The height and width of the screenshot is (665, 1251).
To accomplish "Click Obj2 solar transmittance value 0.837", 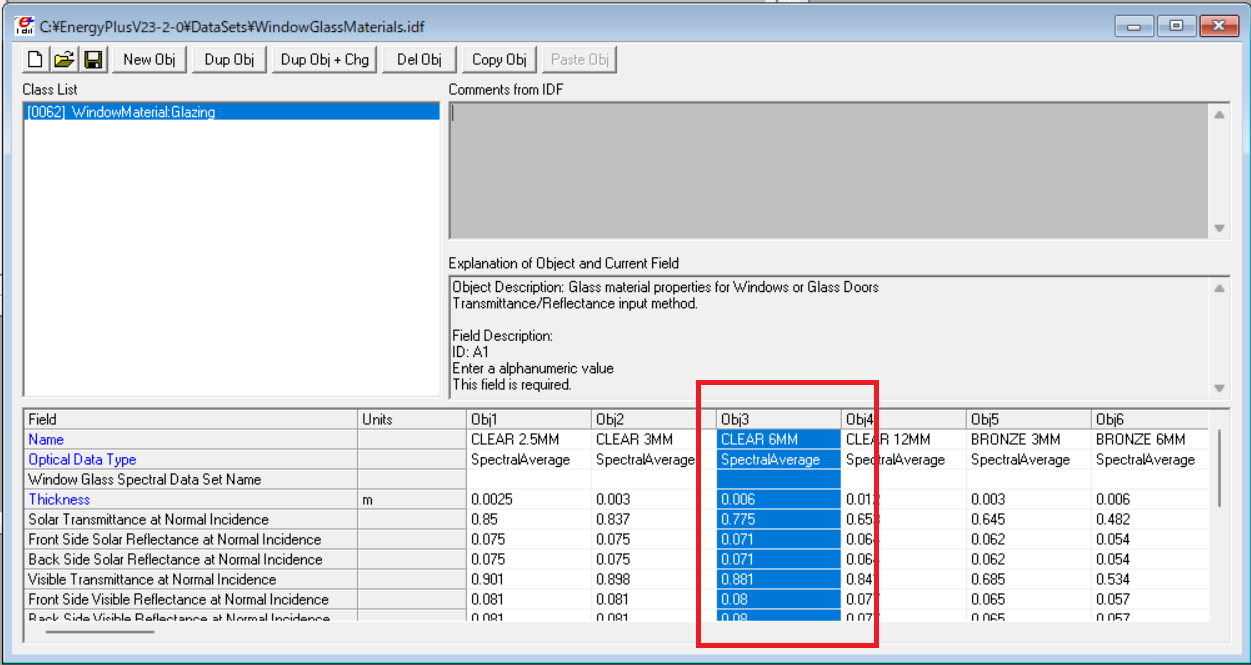I will click(x=654, y=519).
